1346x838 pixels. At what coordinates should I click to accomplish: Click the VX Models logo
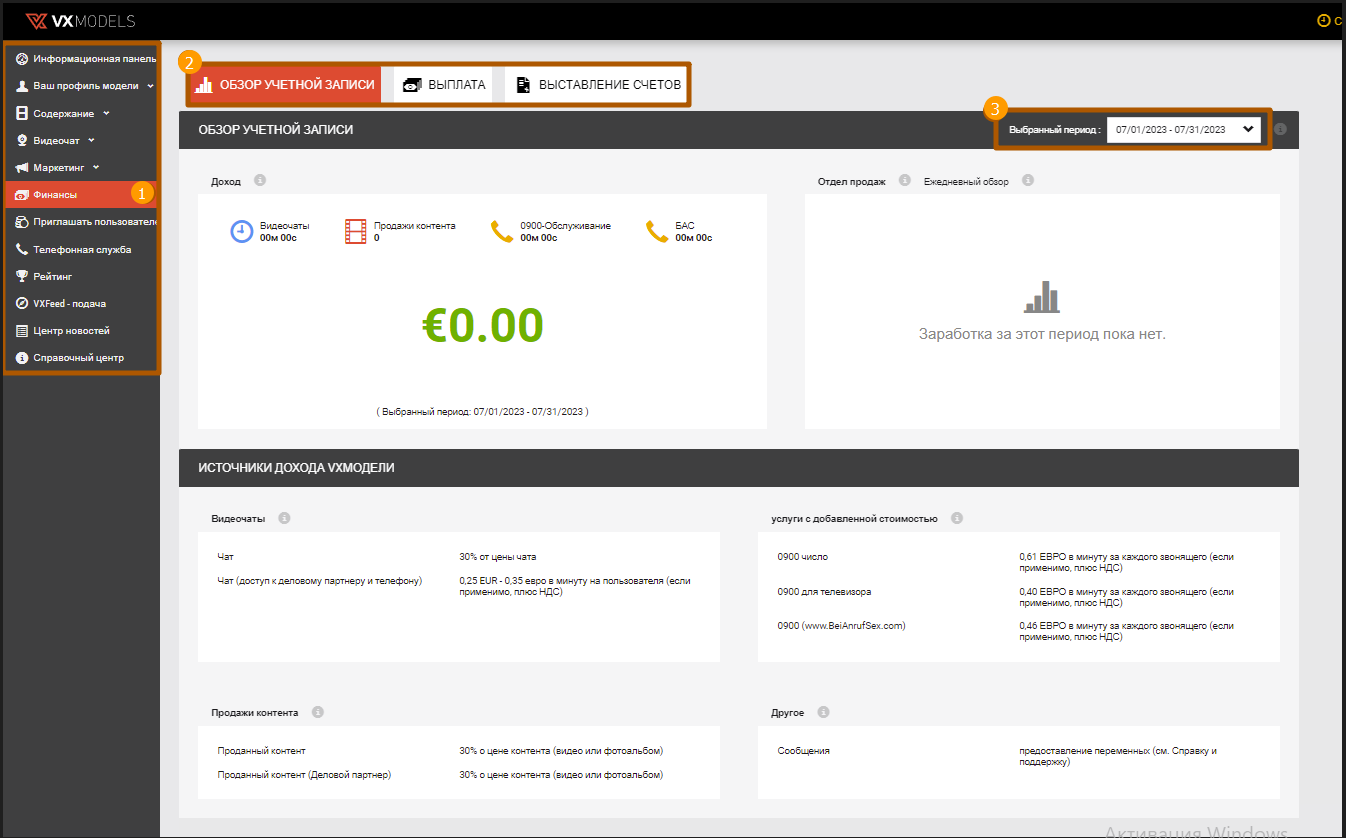tap(80, 20)
